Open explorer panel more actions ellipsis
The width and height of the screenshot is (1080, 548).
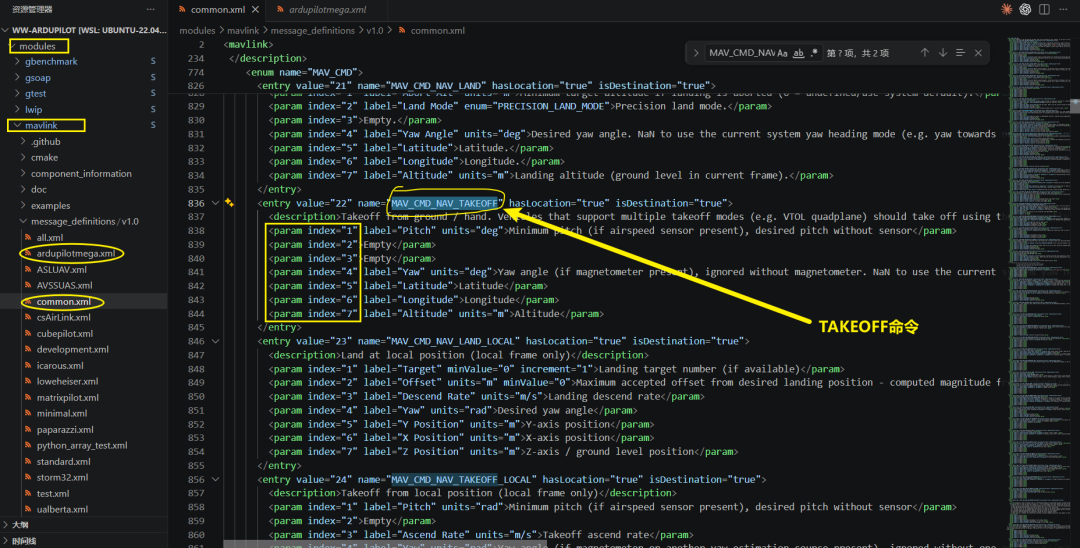(x=150, y=9)
